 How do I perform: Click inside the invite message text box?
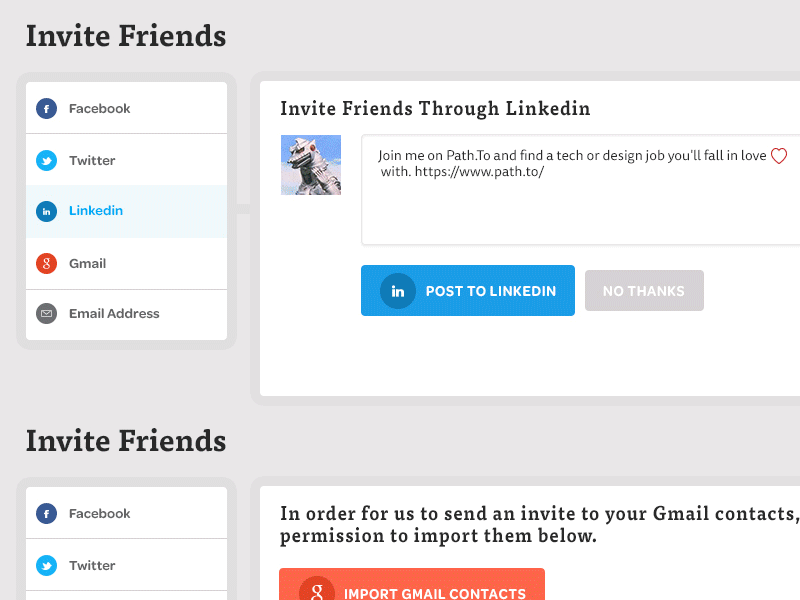click(x=581, y=190)
